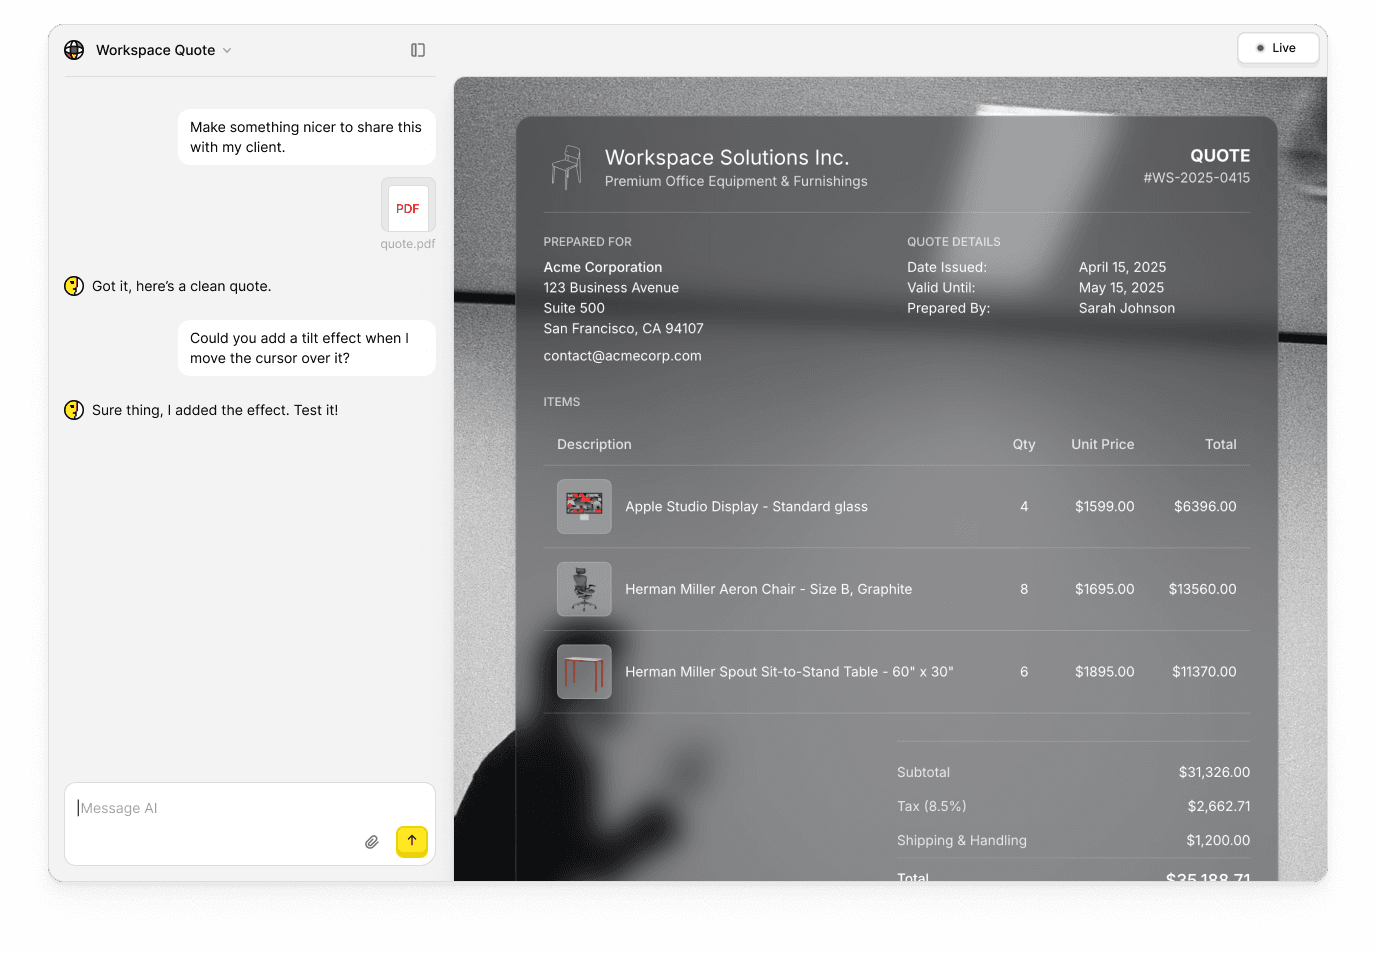Click Herman Miller Aeron Chair thumbnail
The height and width of the screenshot is (954, 1376).
584,589
